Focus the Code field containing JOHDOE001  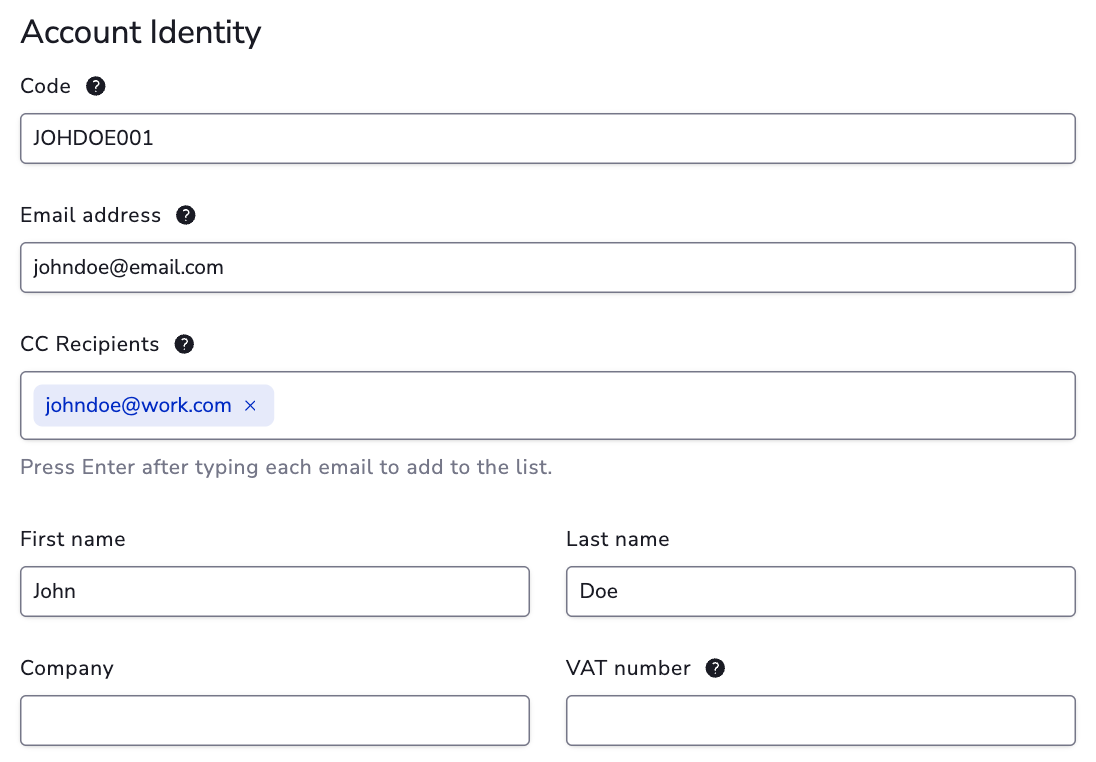coord(547,138)
